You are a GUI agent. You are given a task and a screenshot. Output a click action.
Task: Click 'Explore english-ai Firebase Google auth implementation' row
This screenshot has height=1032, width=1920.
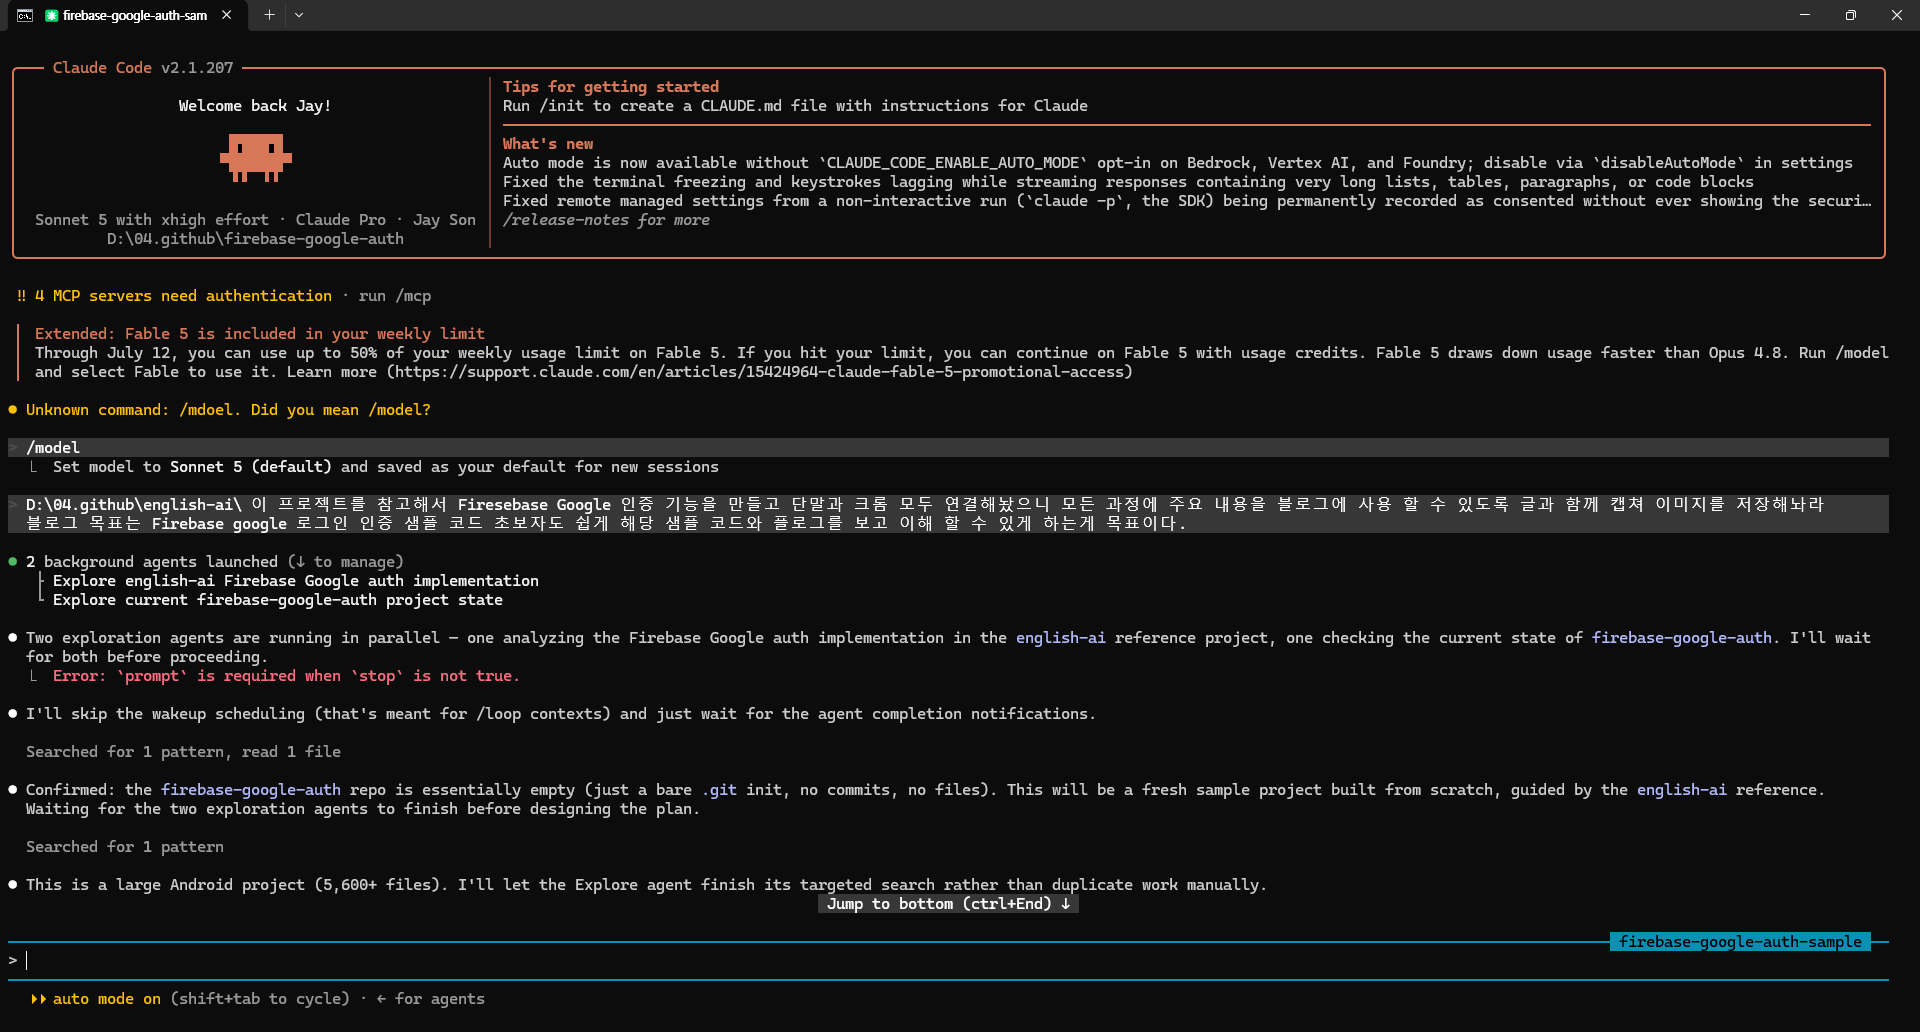(295, 581)
